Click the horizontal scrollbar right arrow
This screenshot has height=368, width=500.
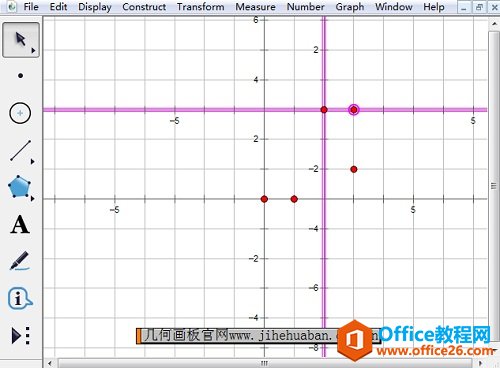[480, 363]
